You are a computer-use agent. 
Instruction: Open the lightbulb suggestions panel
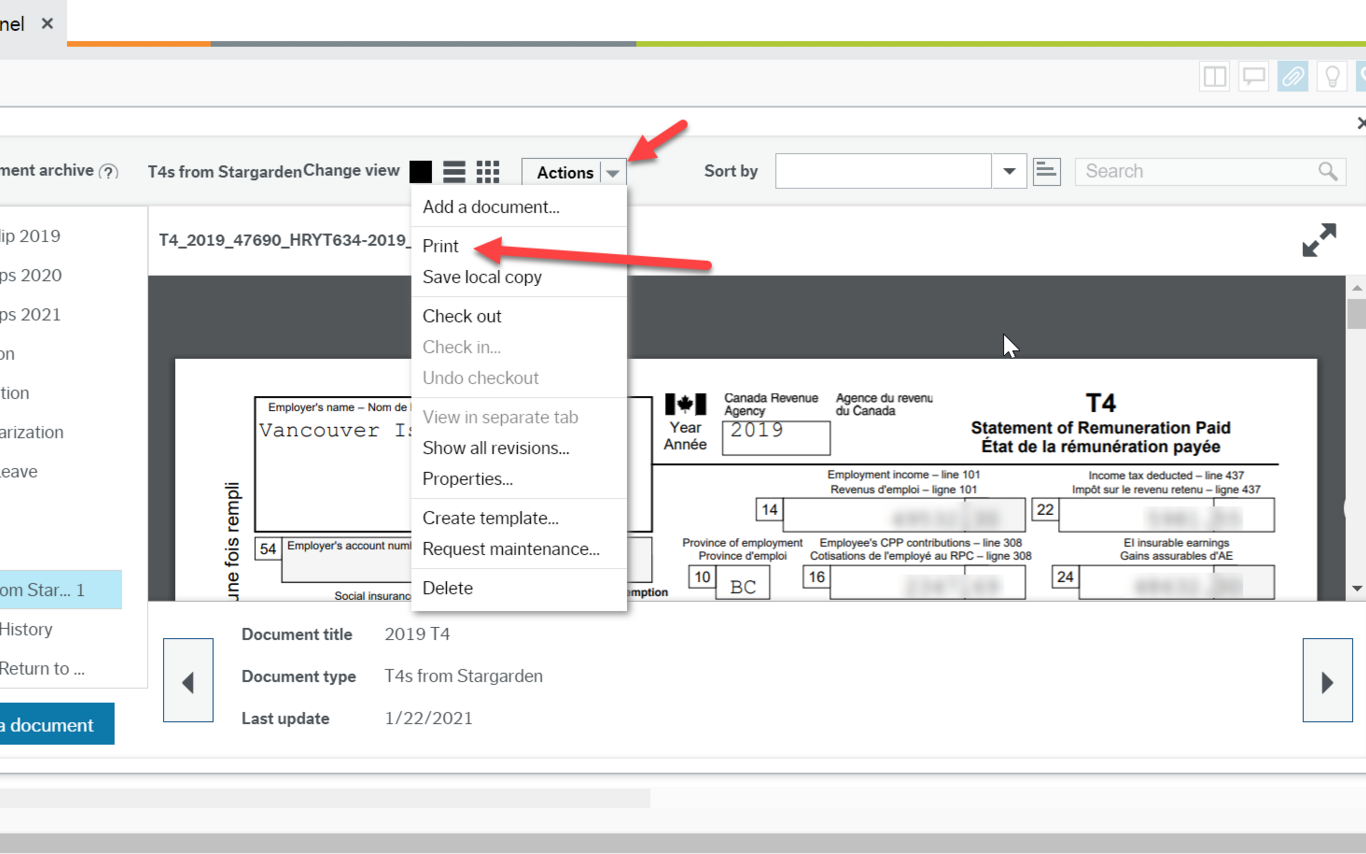[1332, 76]
